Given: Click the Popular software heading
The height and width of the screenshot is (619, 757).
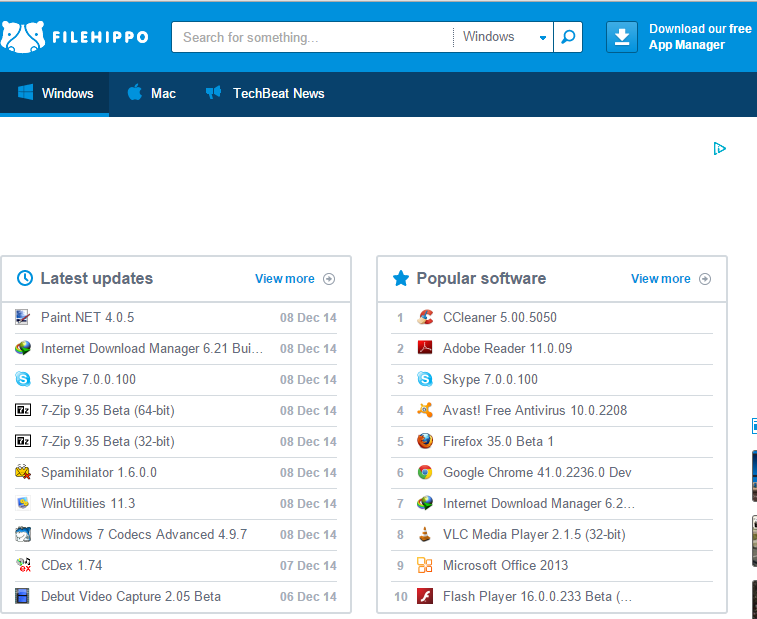Looking at the screenshot, I should (x=481, y=278).
